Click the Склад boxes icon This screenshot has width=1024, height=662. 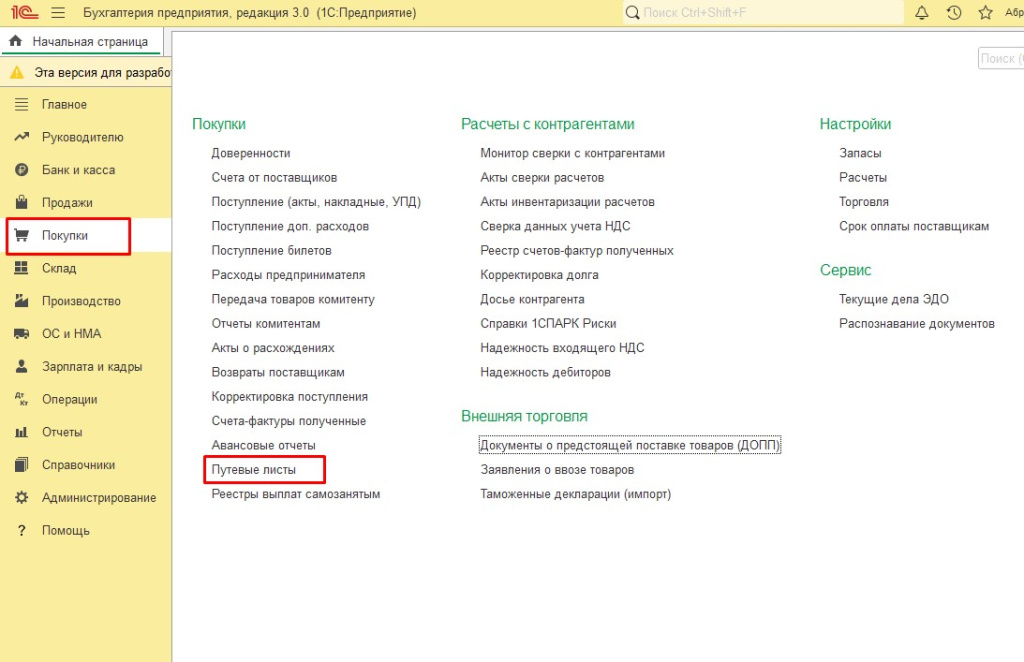(22, 268)
